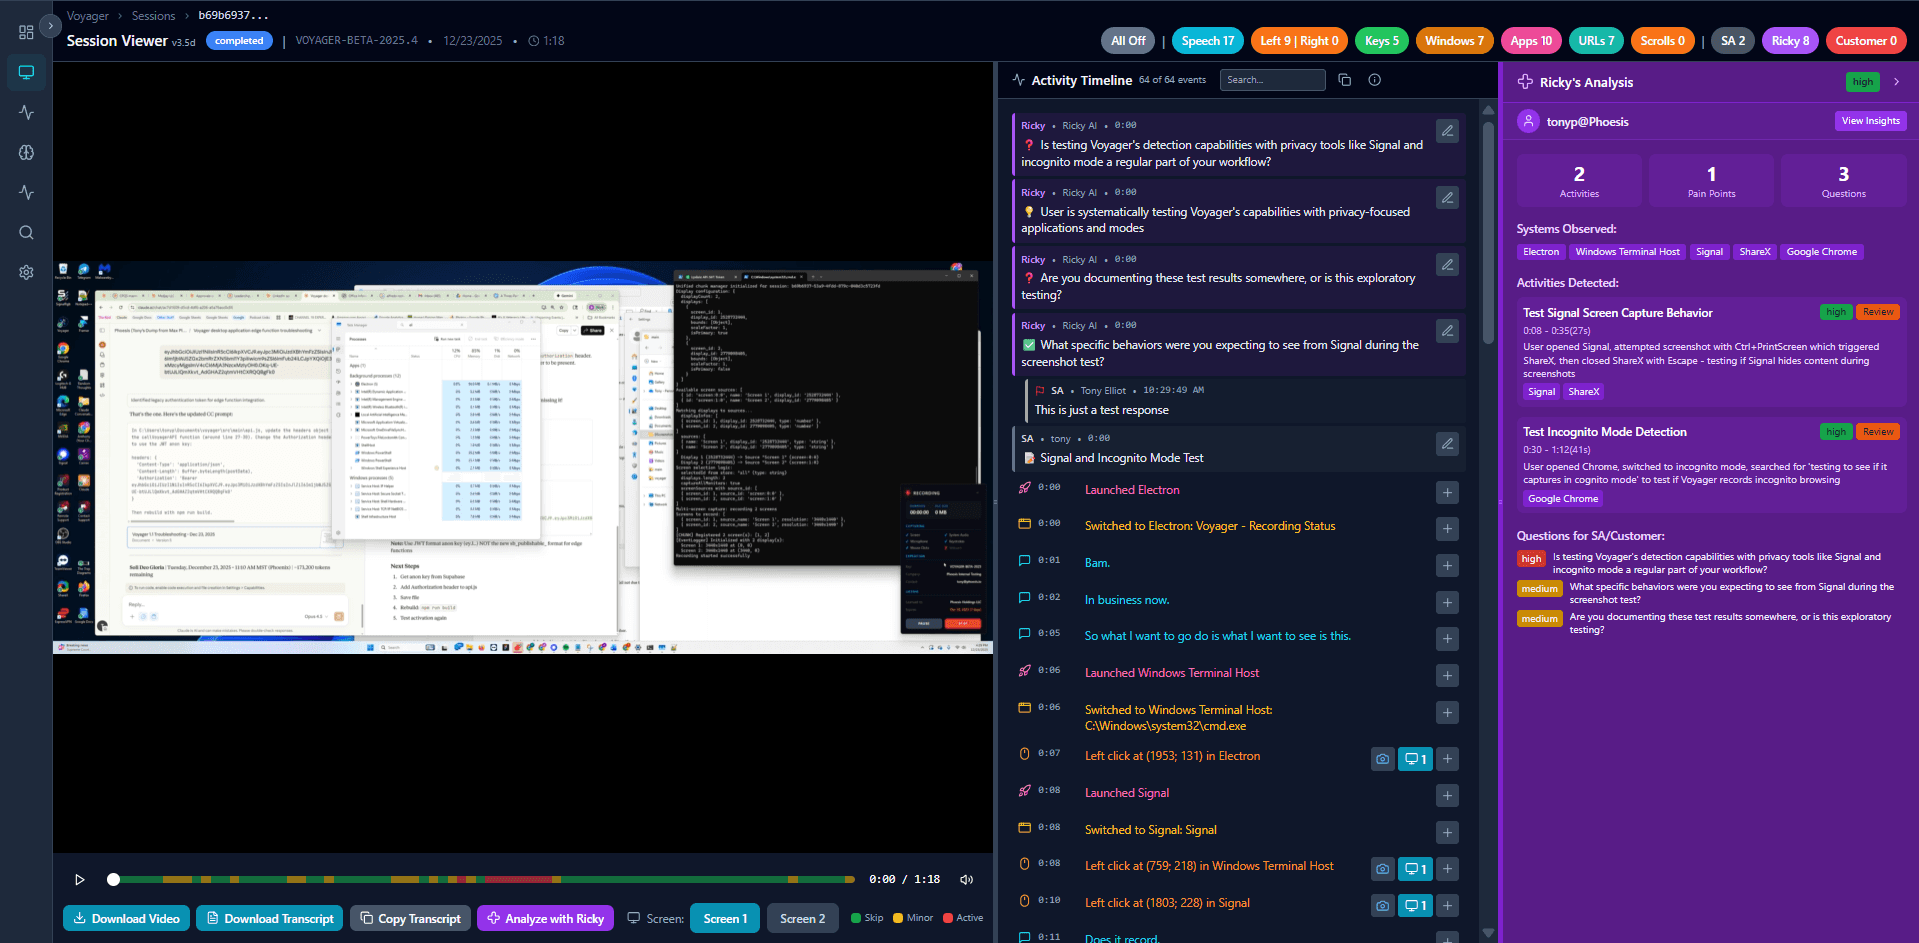Expand the Launched Signal event with its plus button
The height and width of the screenshot is (943, 1919).
pos(1447,795)
